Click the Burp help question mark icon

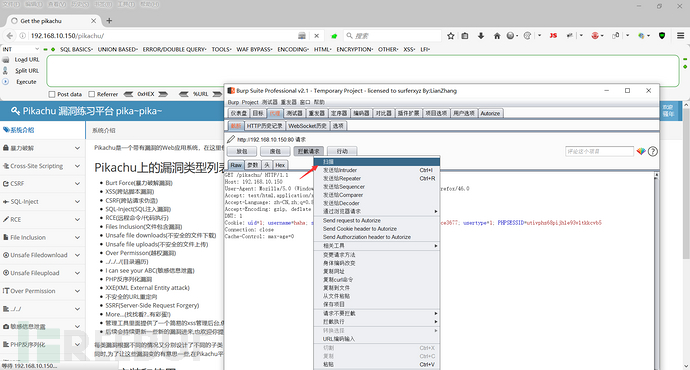click(x=653, y=151)
